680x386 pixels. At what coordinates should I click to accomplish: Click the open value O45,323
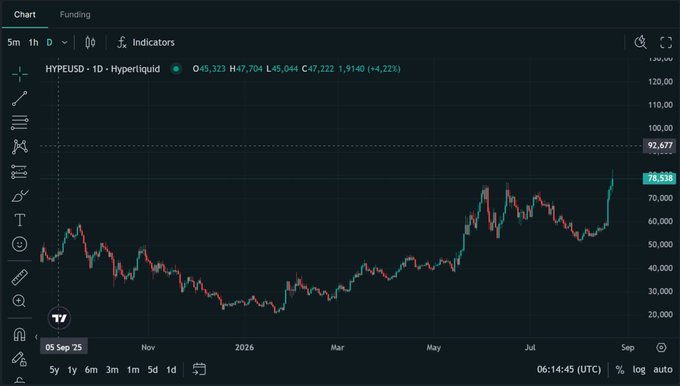click(x=209, y=69)
